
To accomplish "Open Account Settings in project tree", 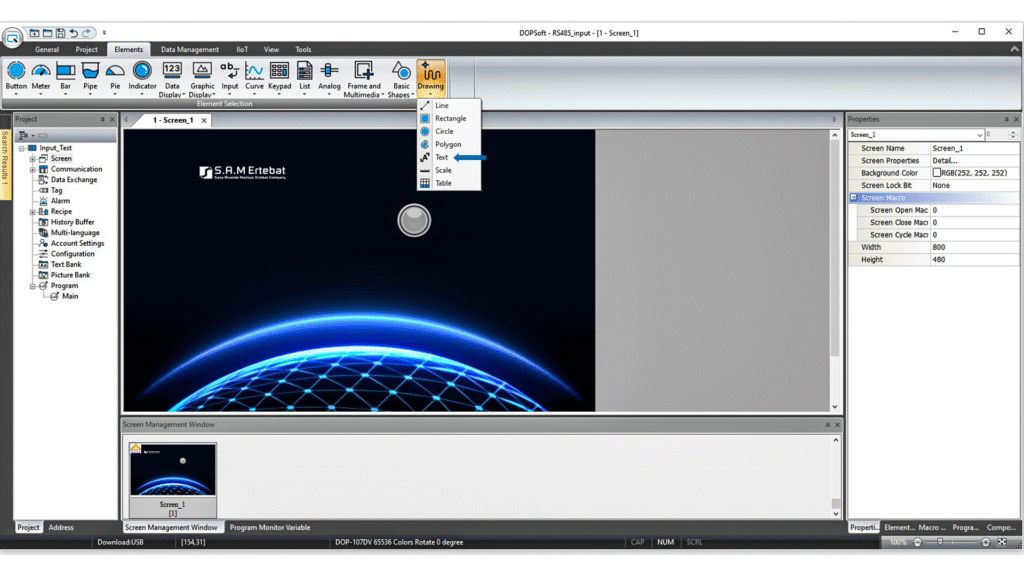I will [77, 244].
